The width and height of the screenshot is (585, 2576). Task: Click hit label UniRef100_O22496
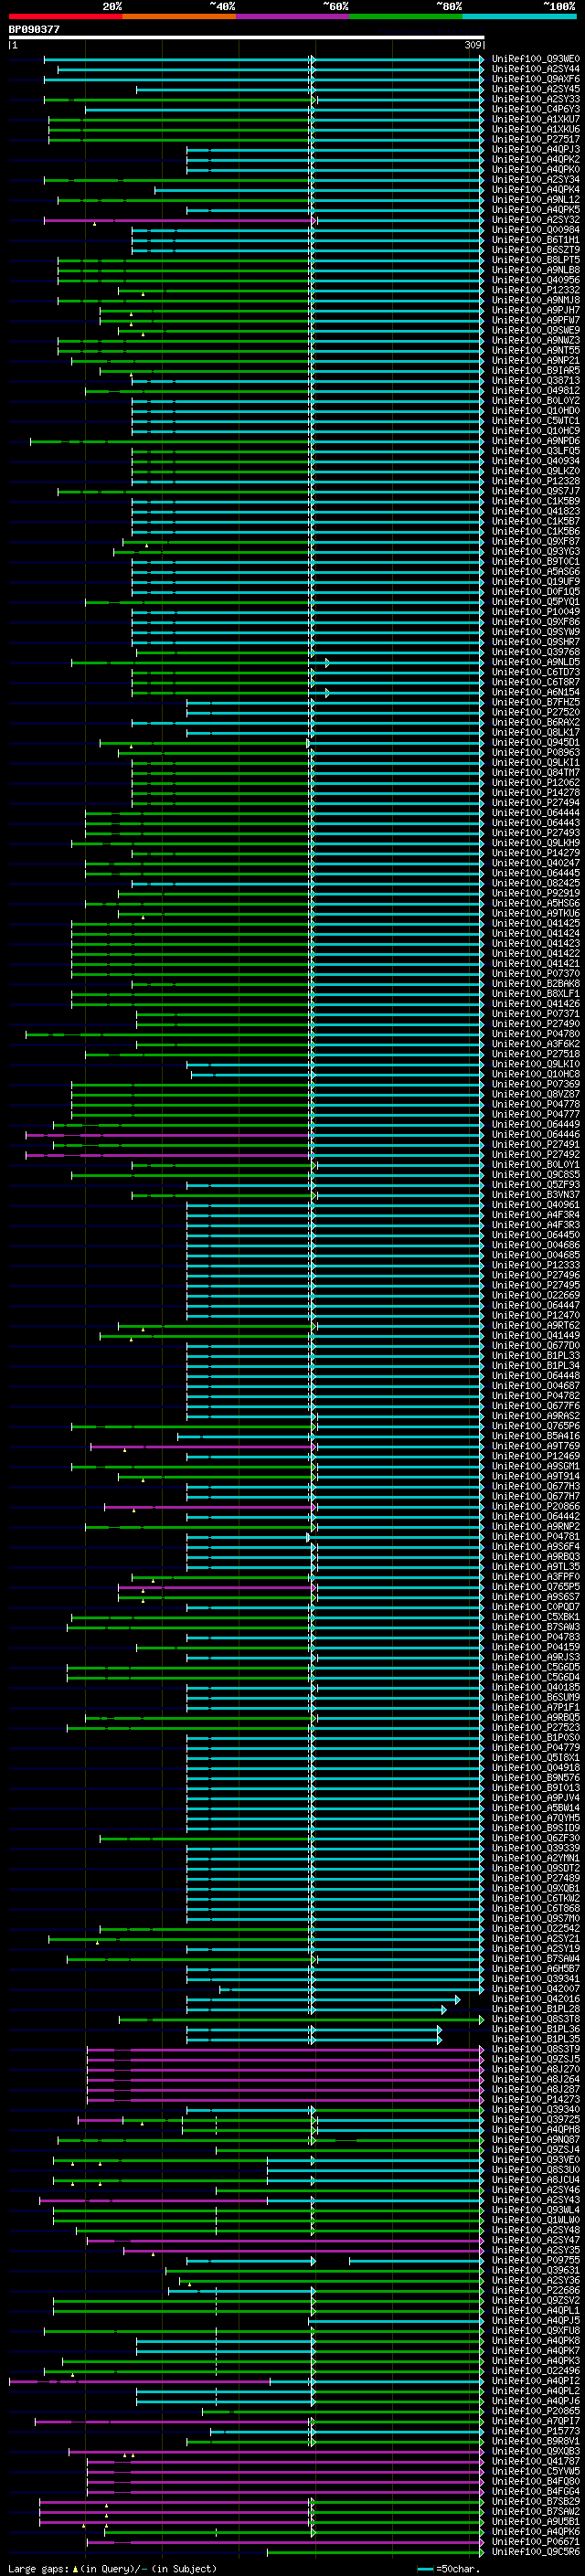tap(535, 2370)
